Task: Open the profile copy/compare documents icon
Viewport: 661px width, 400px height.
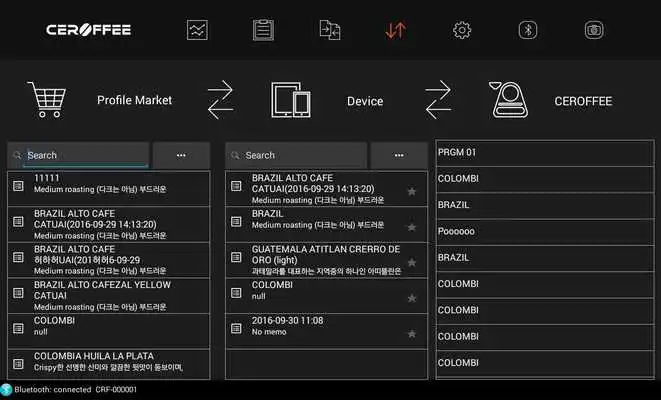Action: (330, 30)
